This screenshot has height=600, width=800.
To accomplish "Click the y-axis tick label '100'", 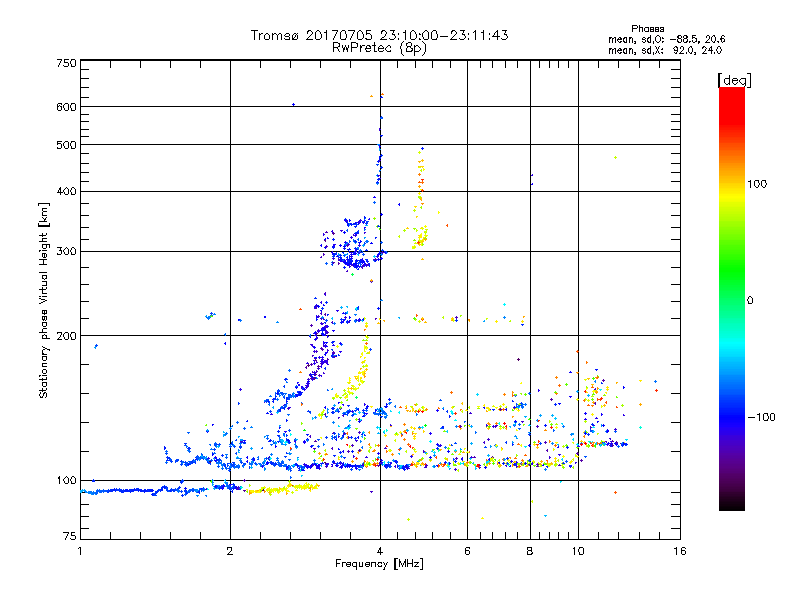I will coord(66,480).
